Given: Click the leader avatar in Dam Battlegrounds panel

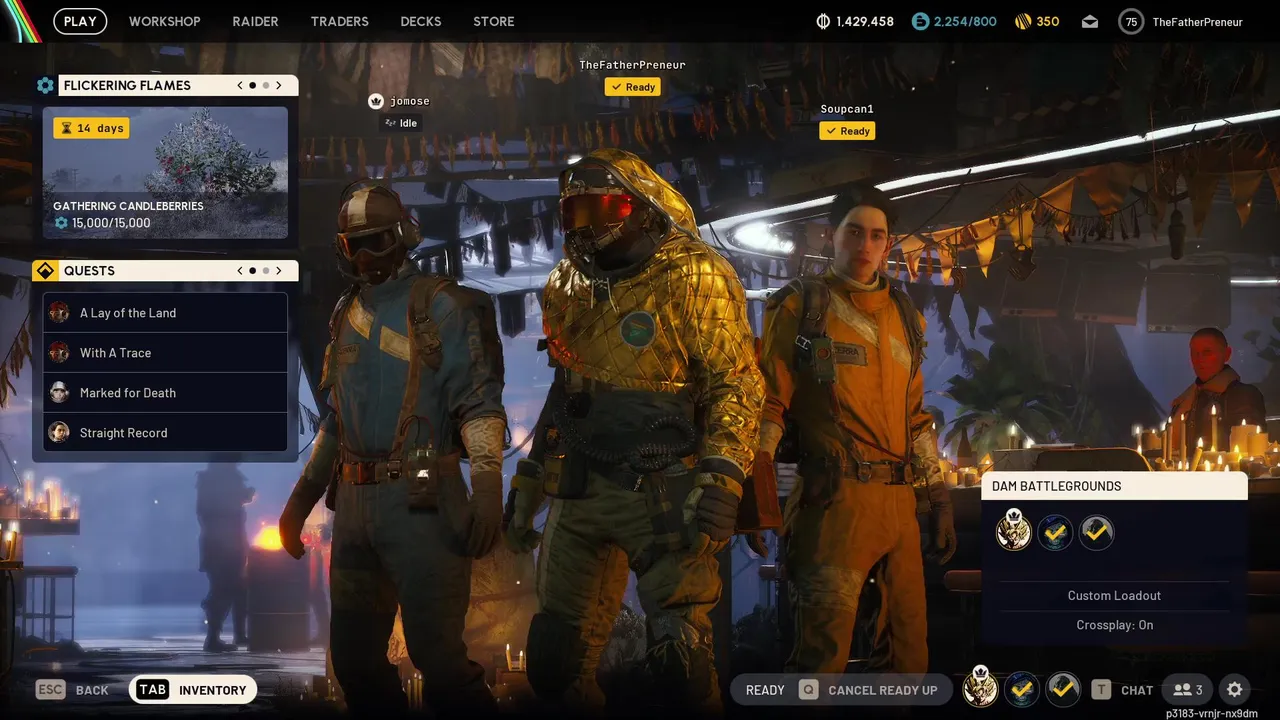Looking at the screenshot, I should 1014,531.
